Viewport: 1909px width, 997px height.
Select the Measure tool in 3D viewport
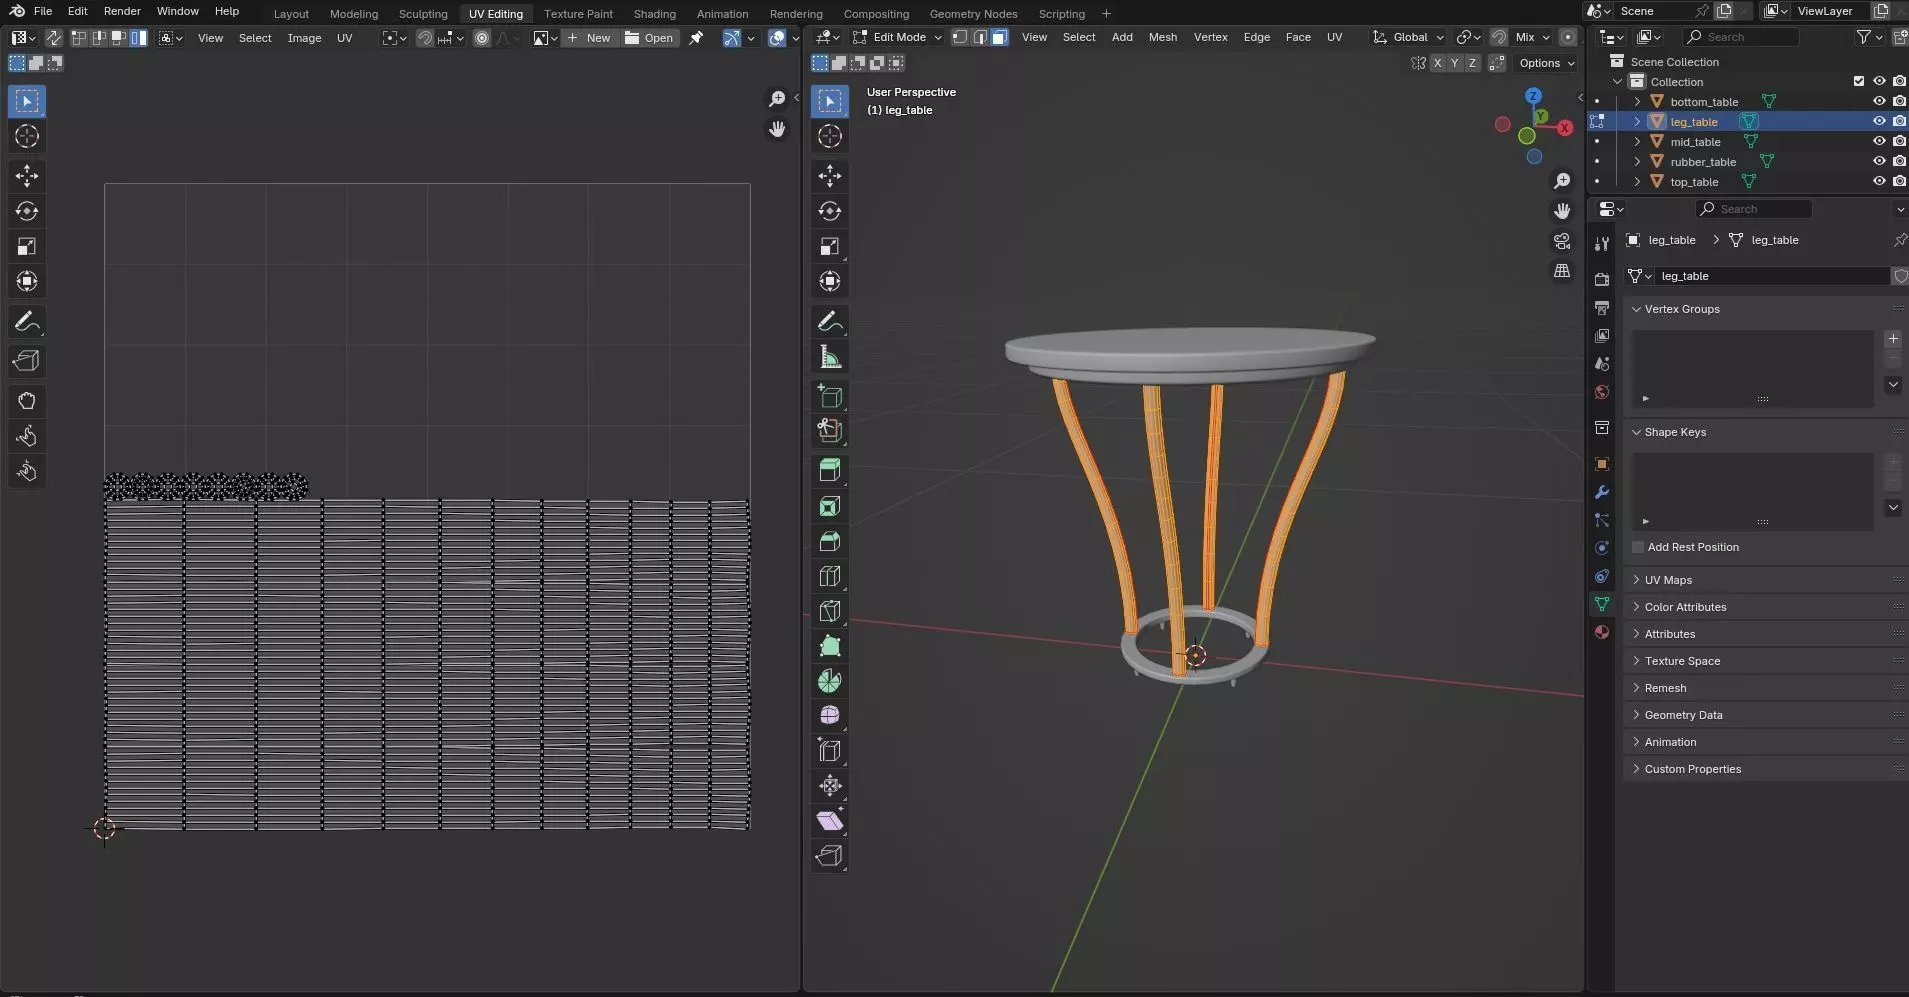point(830,357)
